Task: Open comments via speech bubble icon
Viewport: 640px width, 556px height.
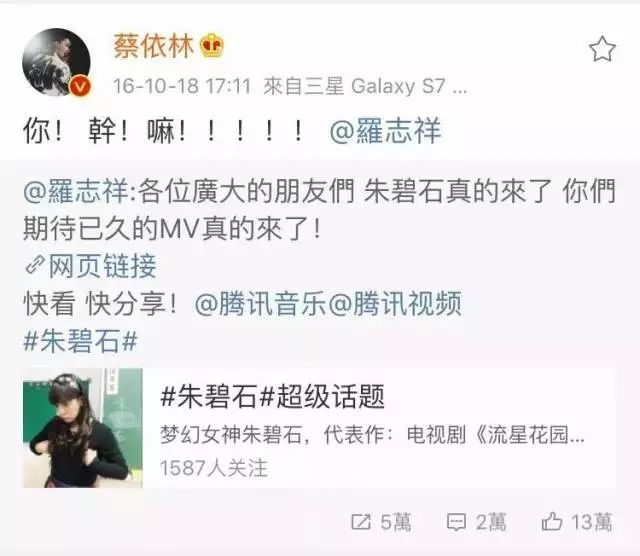Action: click(x=456, y=522)
